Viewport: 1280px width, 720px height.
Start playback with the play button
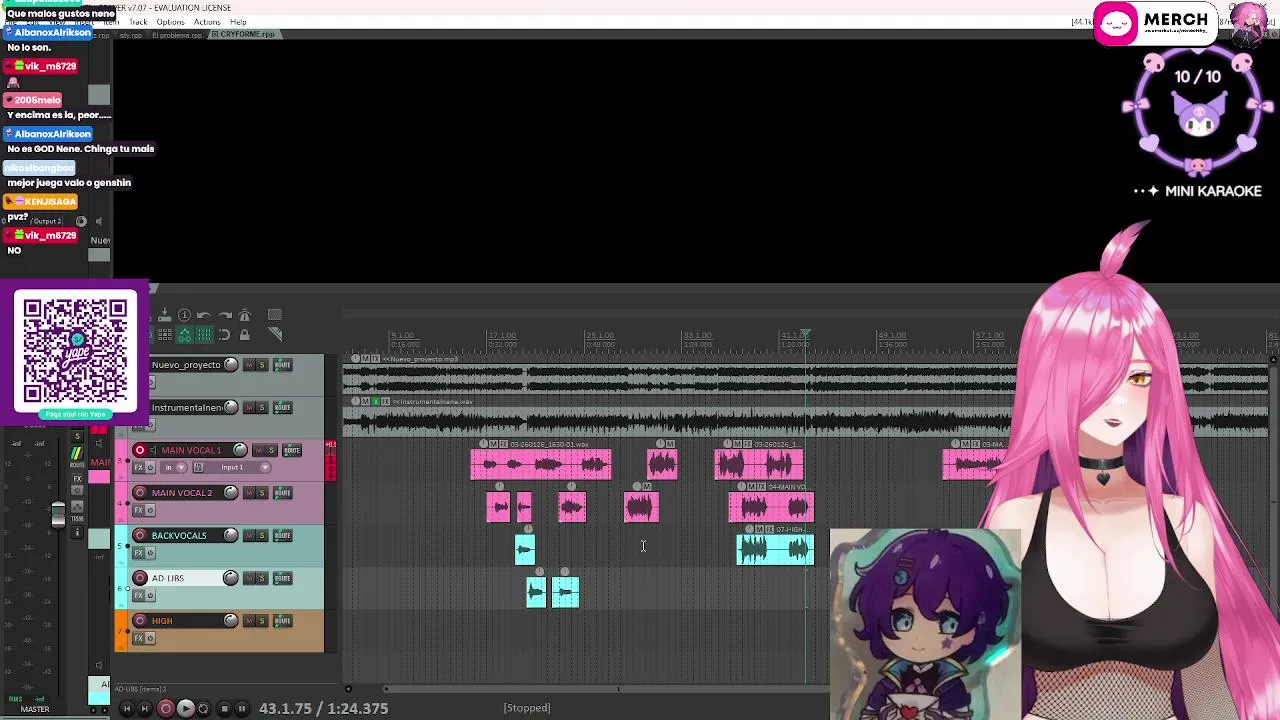point(186,708)
